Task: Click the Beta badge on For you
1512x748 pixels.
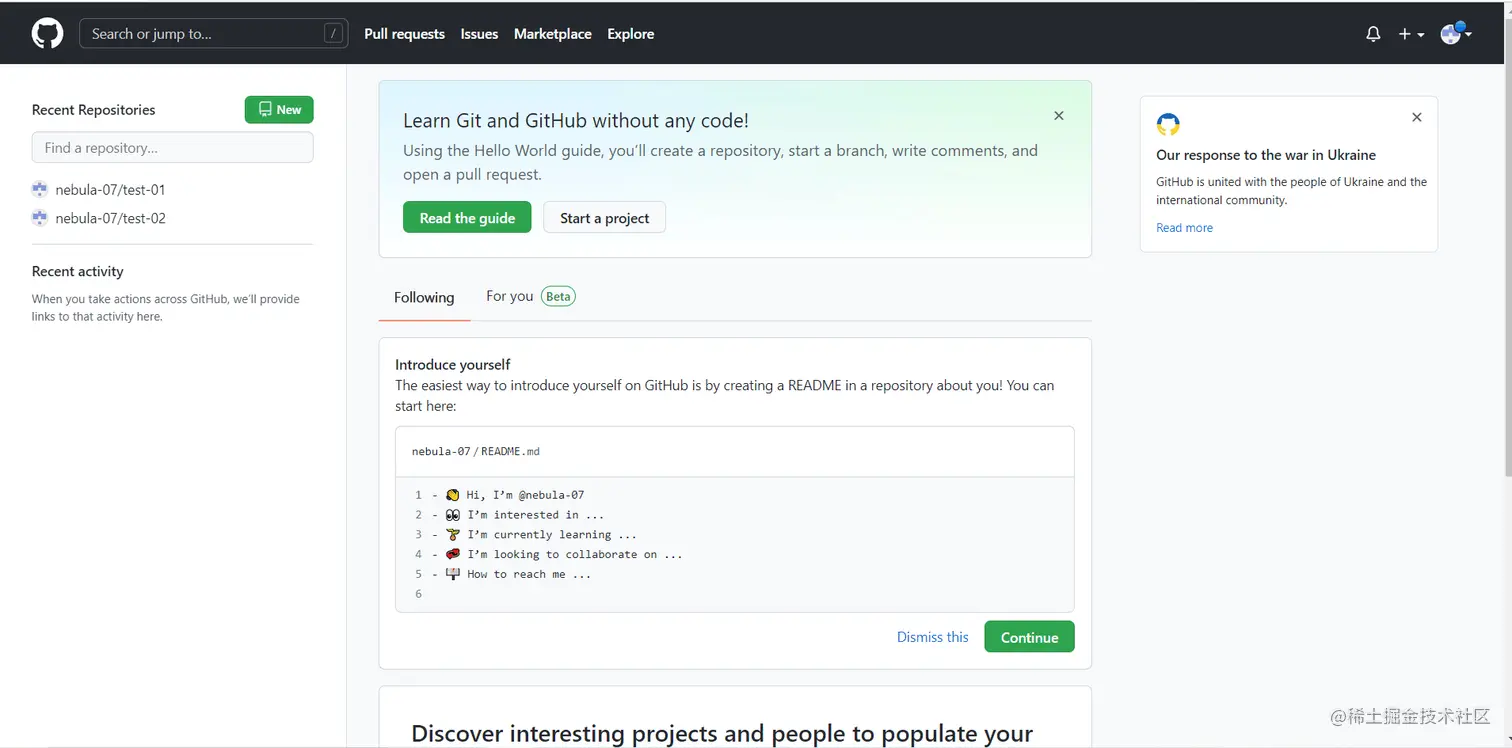Action: point(558,296)
